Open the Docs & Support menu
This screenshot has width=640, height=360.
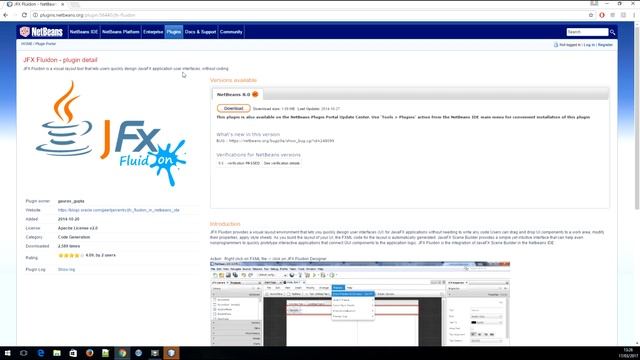pyautogui.click(x=200, y=32)
